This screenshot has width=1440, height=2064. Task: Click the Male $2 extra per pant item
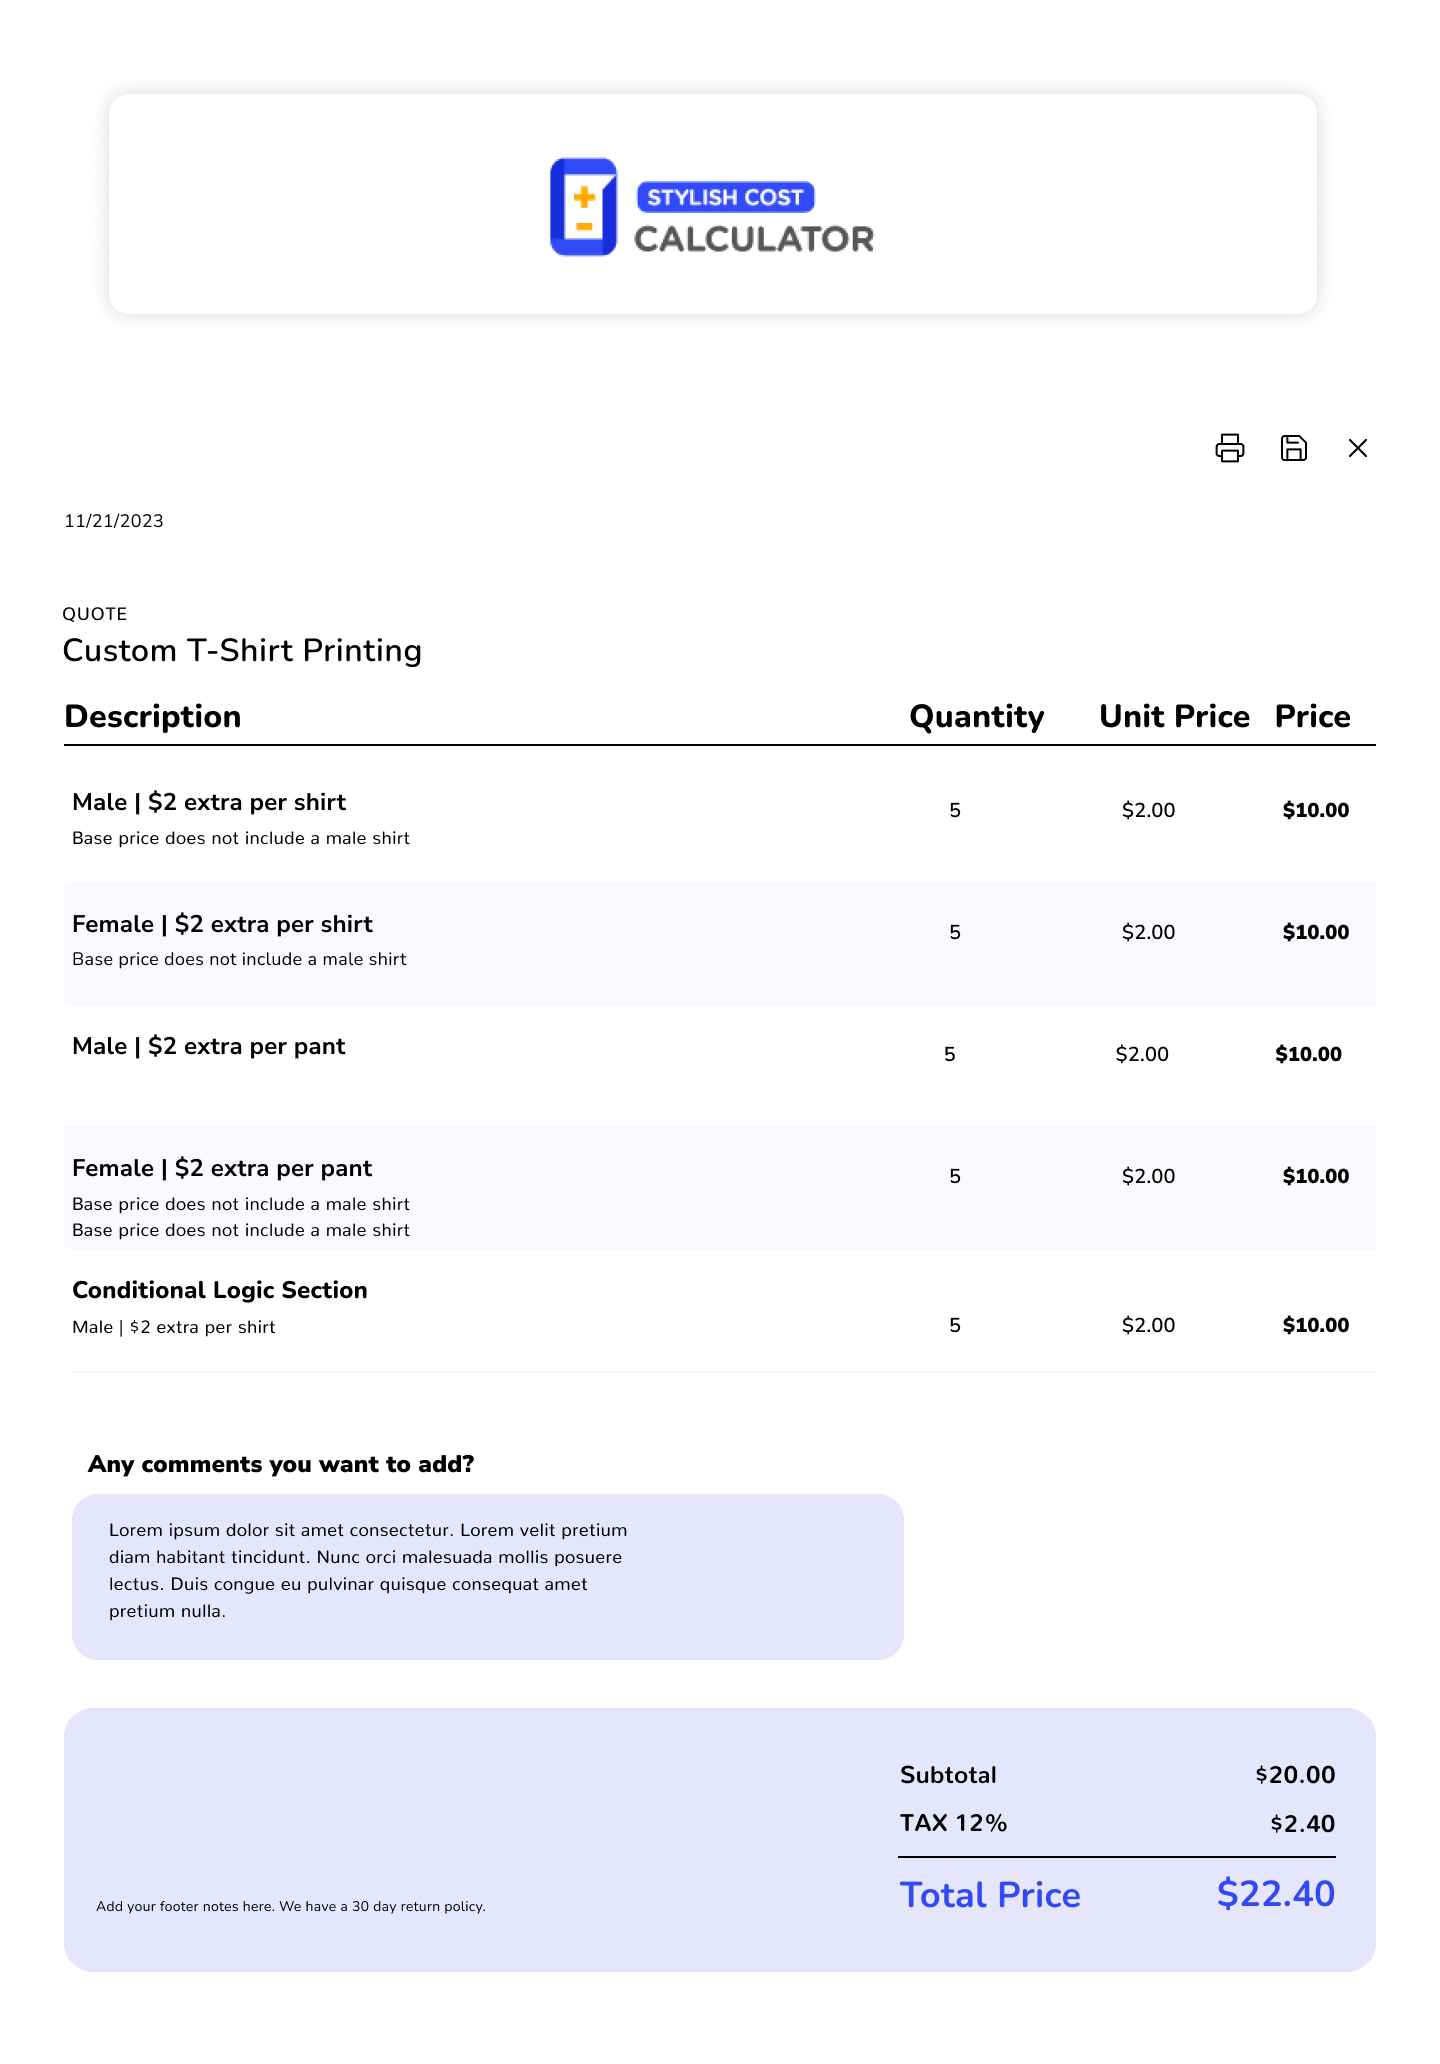point(209,1047)
